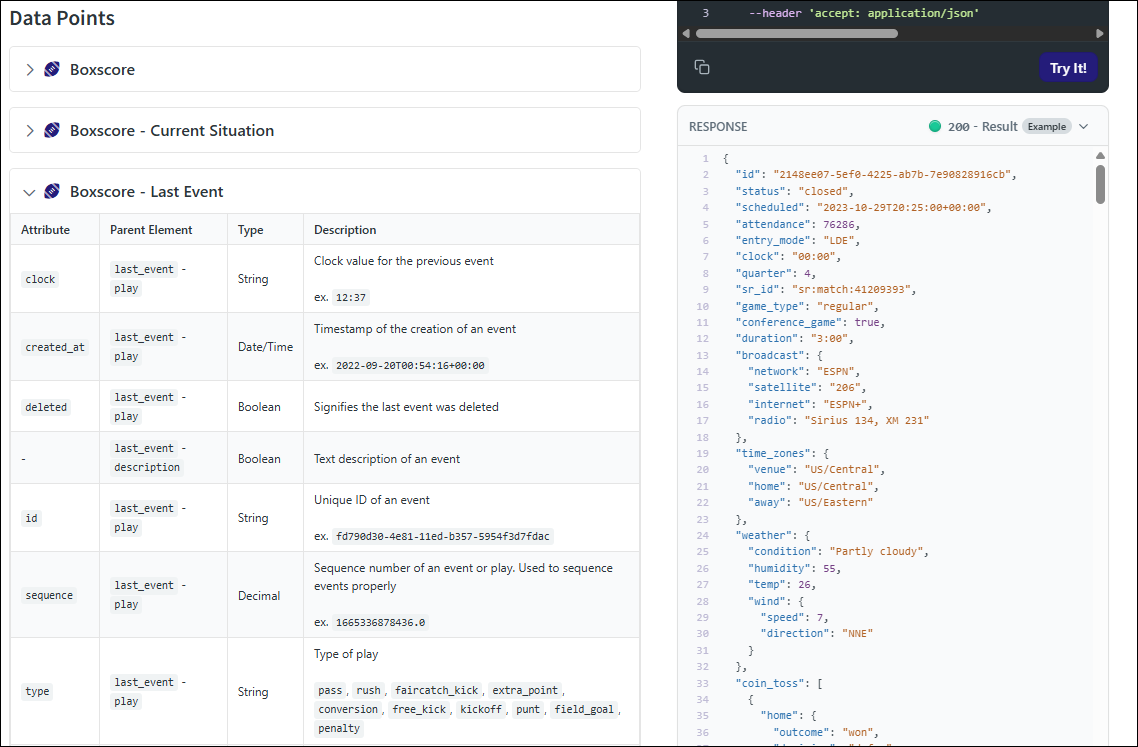
Task: Expand the Boxscore - Current Situation chevron
Action: [x=30, y=130]
